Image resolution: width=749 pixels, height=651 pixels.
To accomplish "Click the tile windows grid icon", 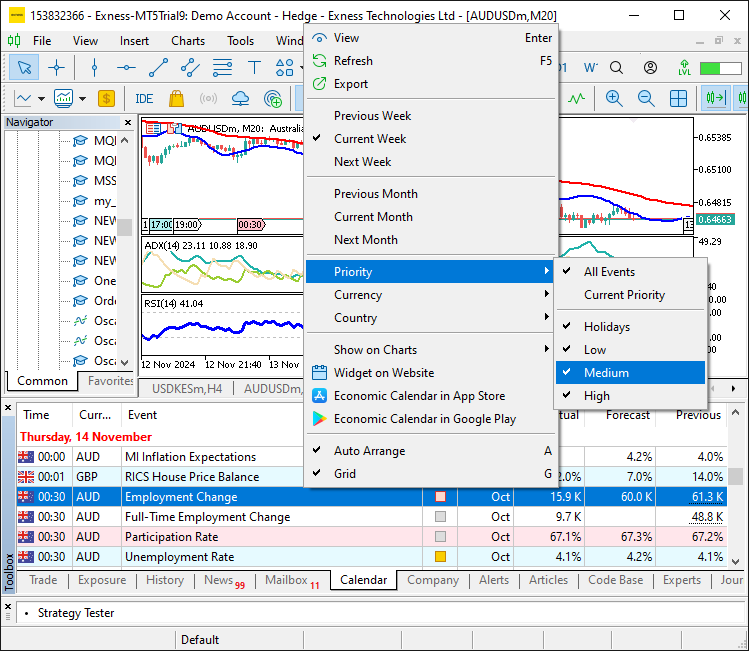I will tap(678, 99).
